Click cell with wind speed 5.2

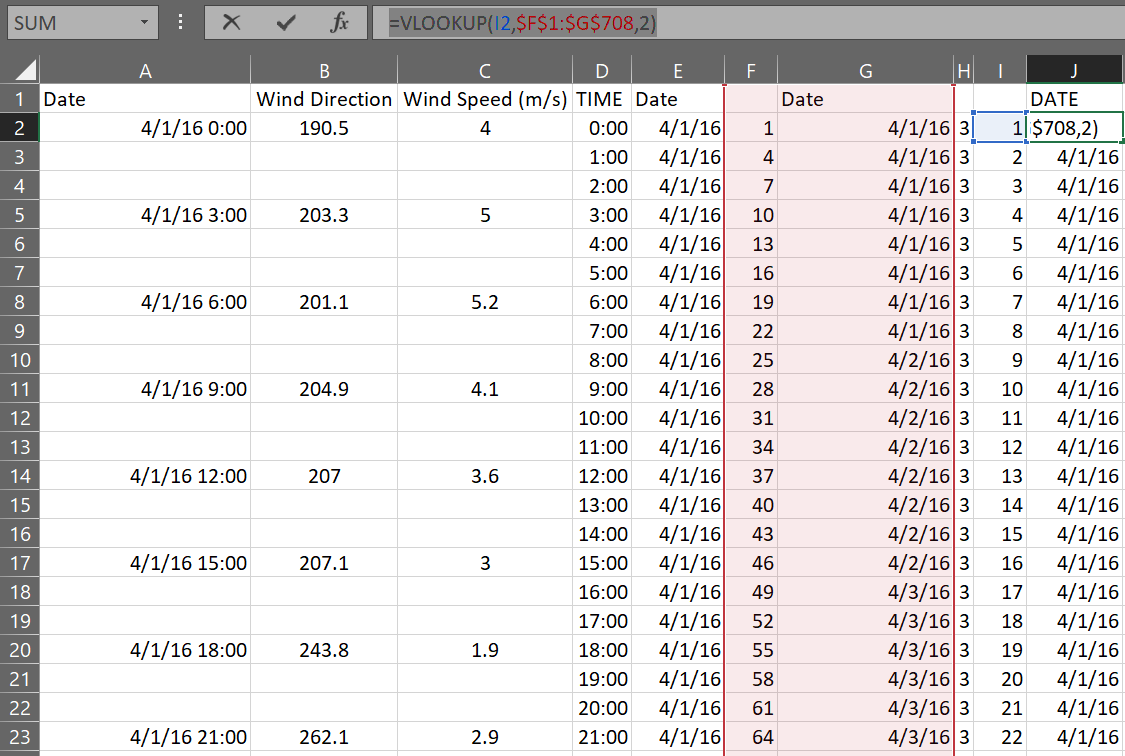click(x=485, y=302)
